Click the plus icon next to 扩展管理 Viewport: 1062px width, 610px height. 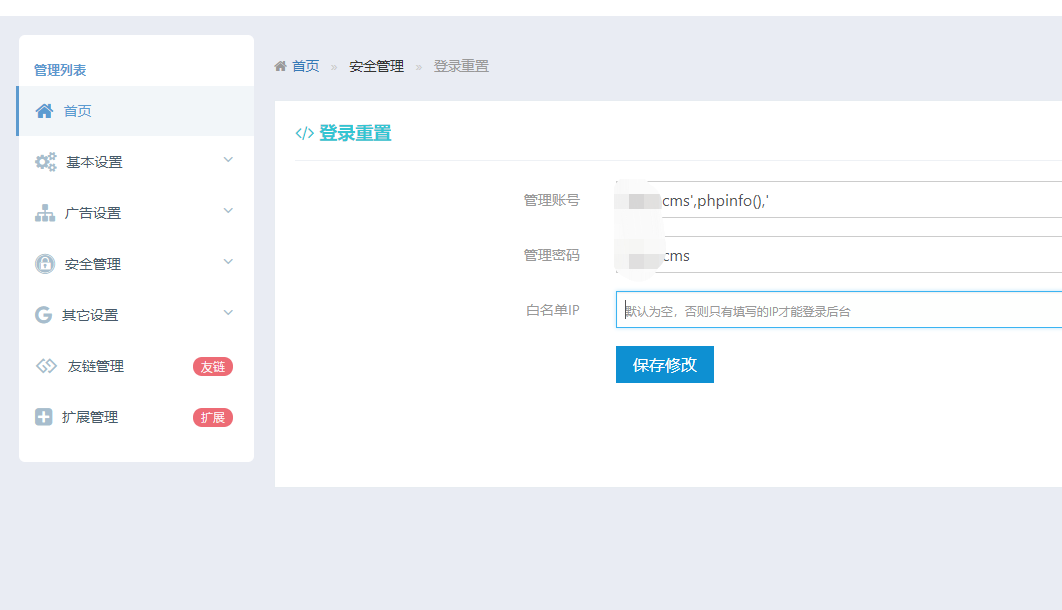pyautogui.click(x=44, y=417)
